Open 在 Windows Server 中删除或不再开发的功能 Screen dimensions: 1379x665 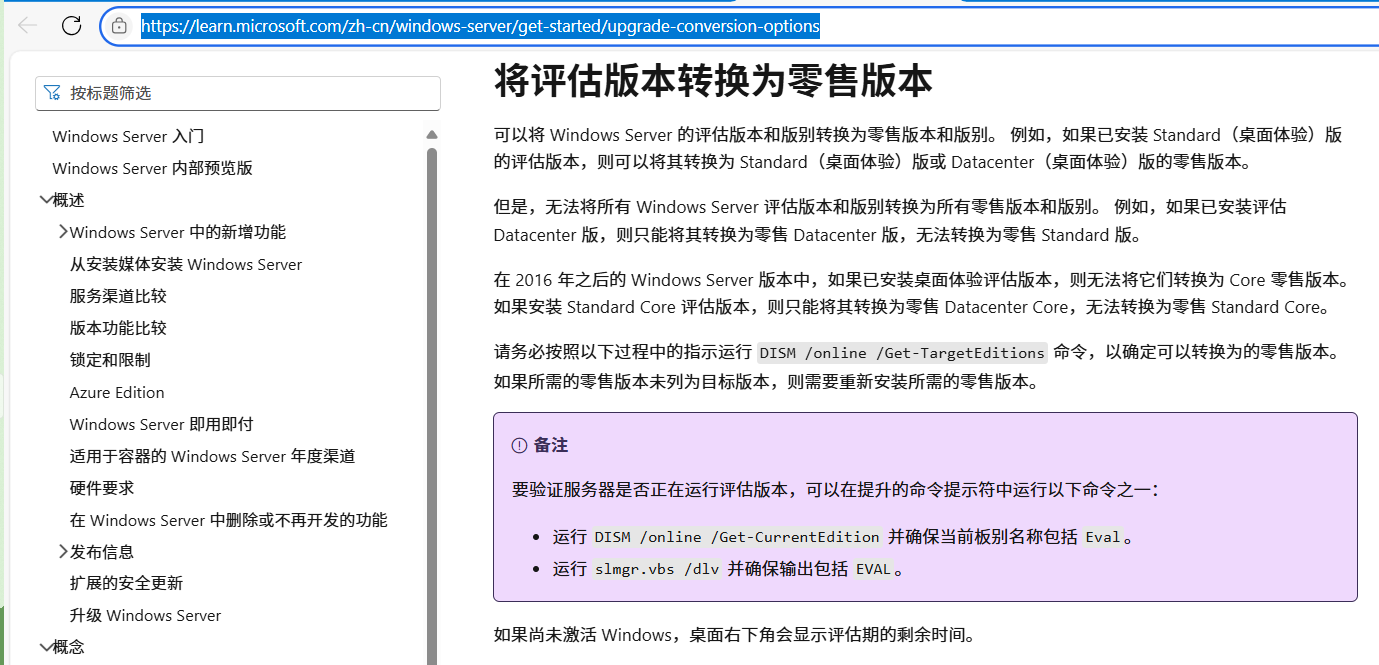228,520
